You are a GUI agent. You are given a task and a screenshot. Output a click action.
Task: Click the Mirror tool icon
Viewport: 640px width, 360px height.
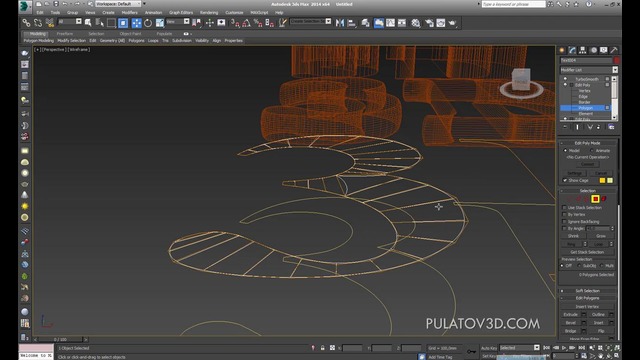pyautogui.click(x=340, y=23)
